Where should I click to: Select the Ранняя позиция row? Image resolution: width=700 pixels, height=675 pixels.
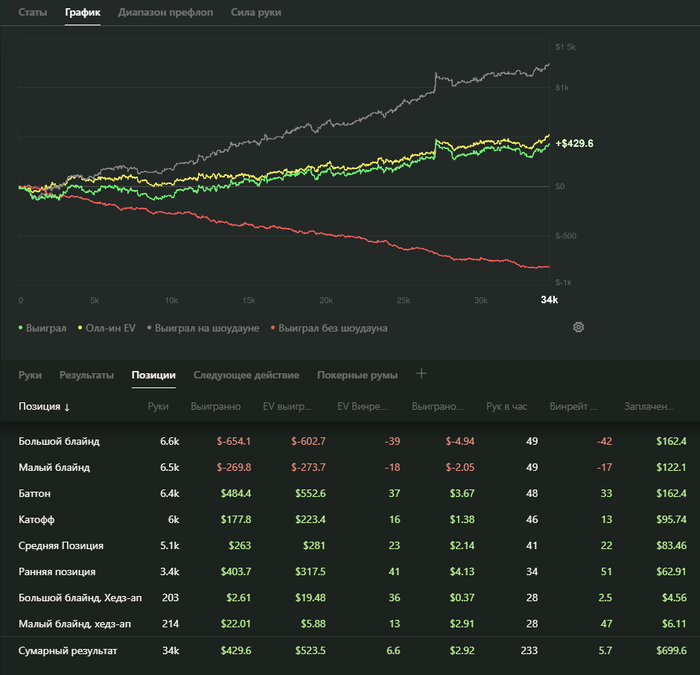350,572
